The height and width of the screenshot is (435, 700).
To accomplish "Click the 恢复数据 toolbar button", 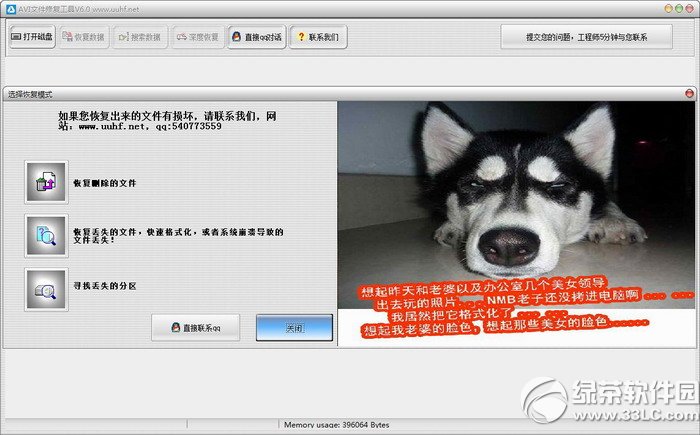I will click(84, 37).
